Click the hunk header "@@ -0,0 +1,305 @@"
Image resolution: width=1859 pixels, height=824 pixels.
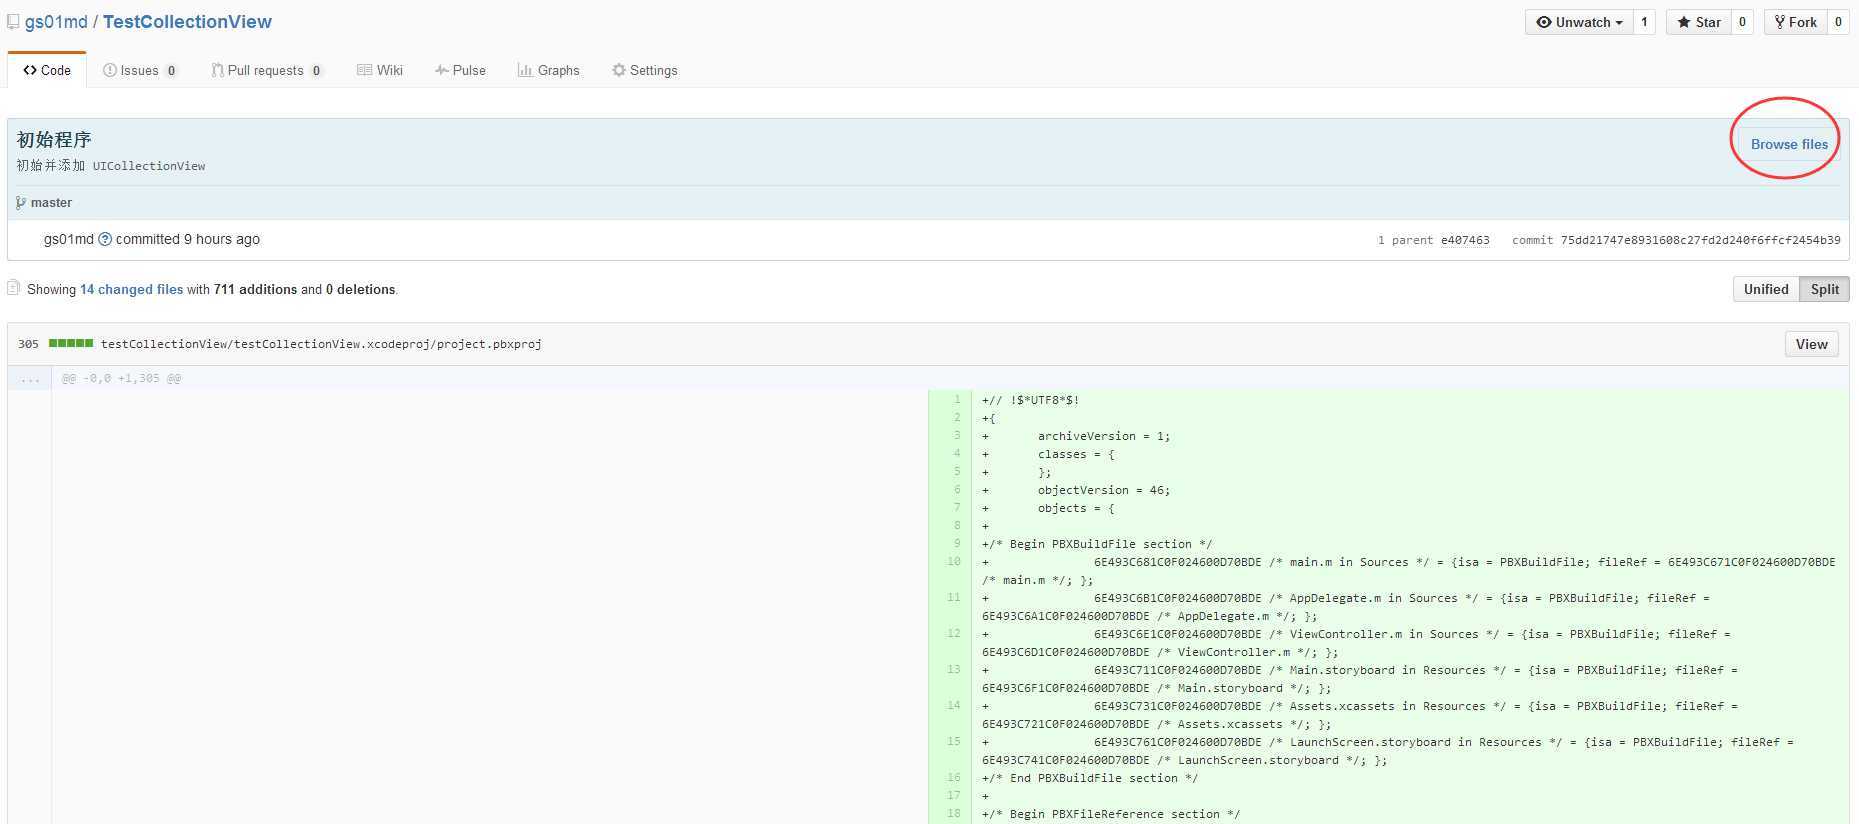121,378
